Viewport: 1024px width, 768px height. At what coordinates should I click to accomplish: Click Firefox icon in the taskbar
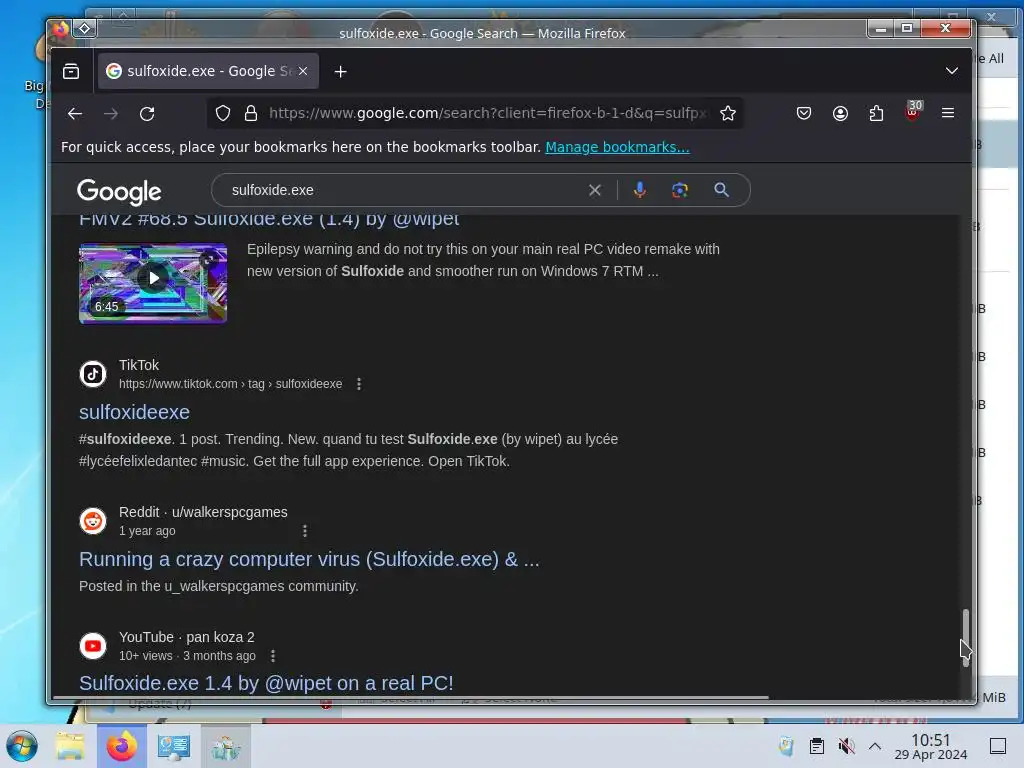[x=122, y=746]
